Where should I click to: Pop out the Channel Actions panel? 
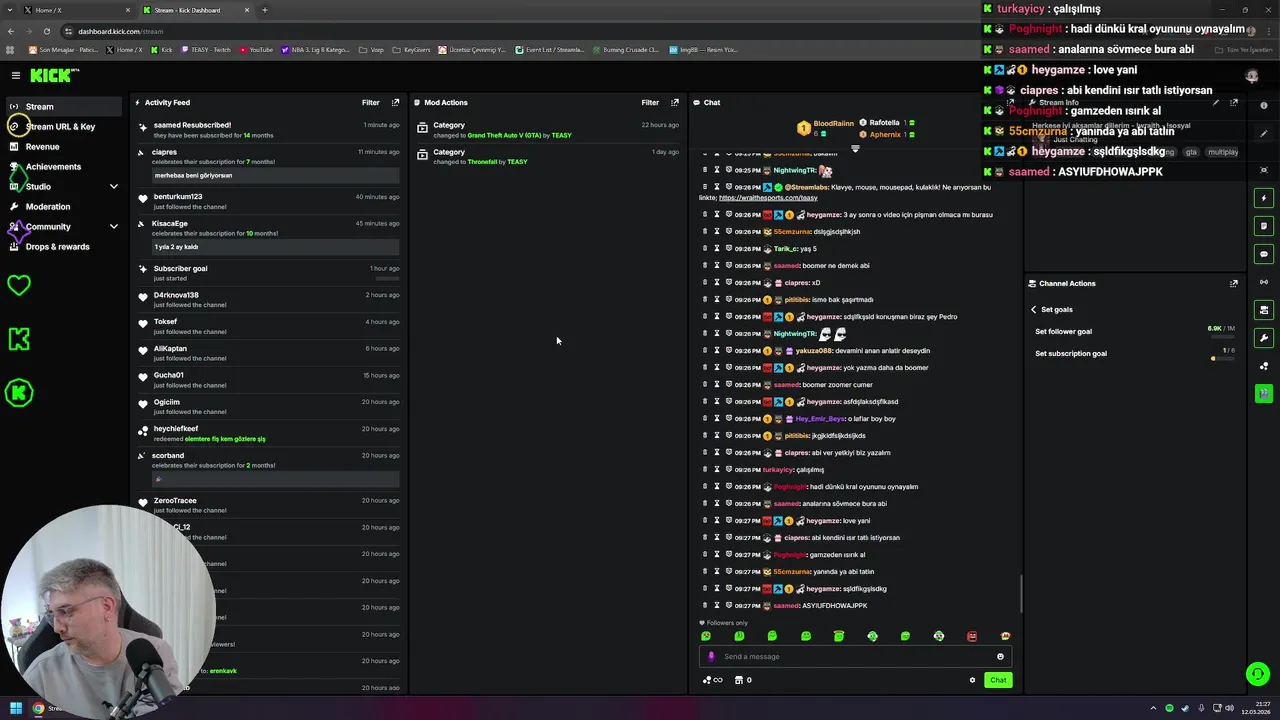(1233, 283)
